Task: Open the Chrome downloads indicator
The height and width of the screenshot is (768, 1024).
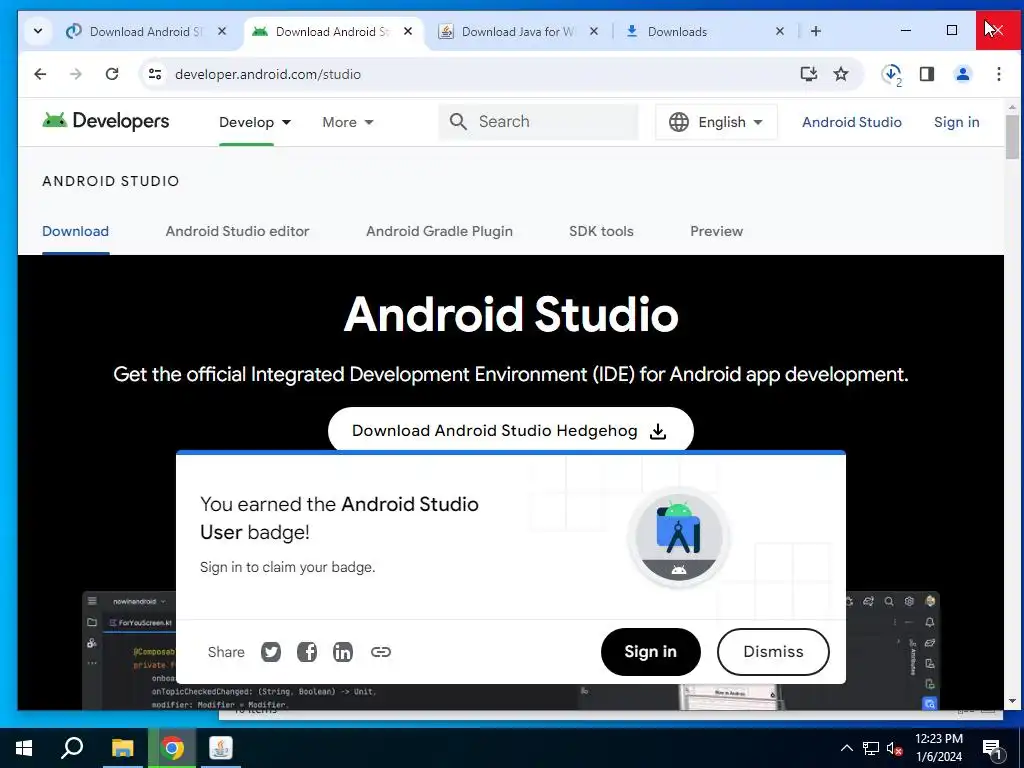Action: click(891, 74)
